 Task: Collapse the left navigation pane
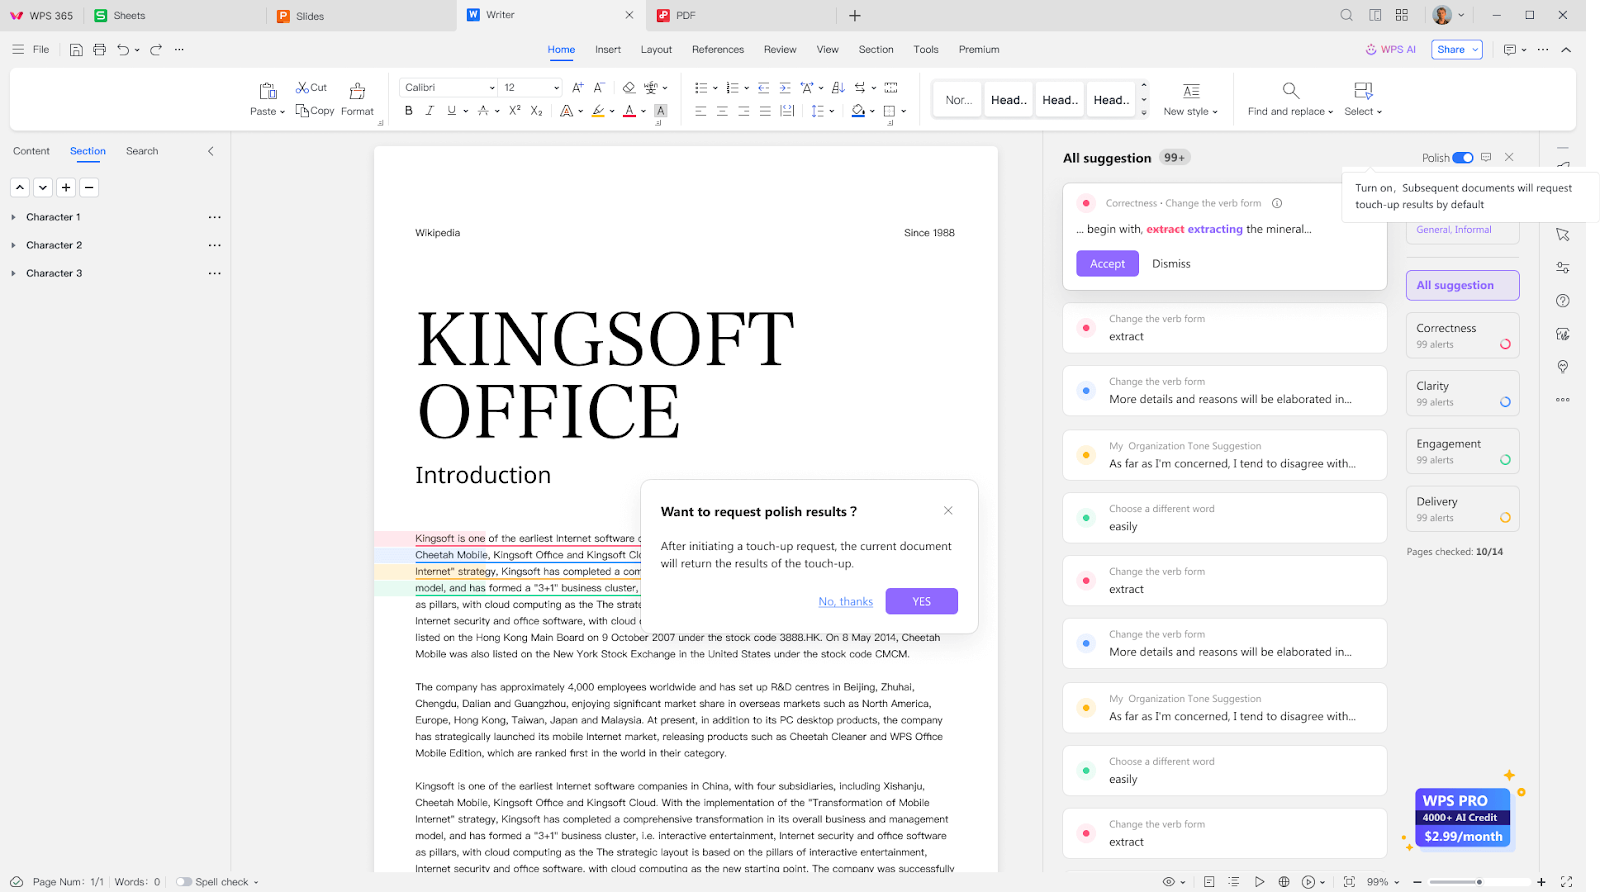(x=210, y=152)
